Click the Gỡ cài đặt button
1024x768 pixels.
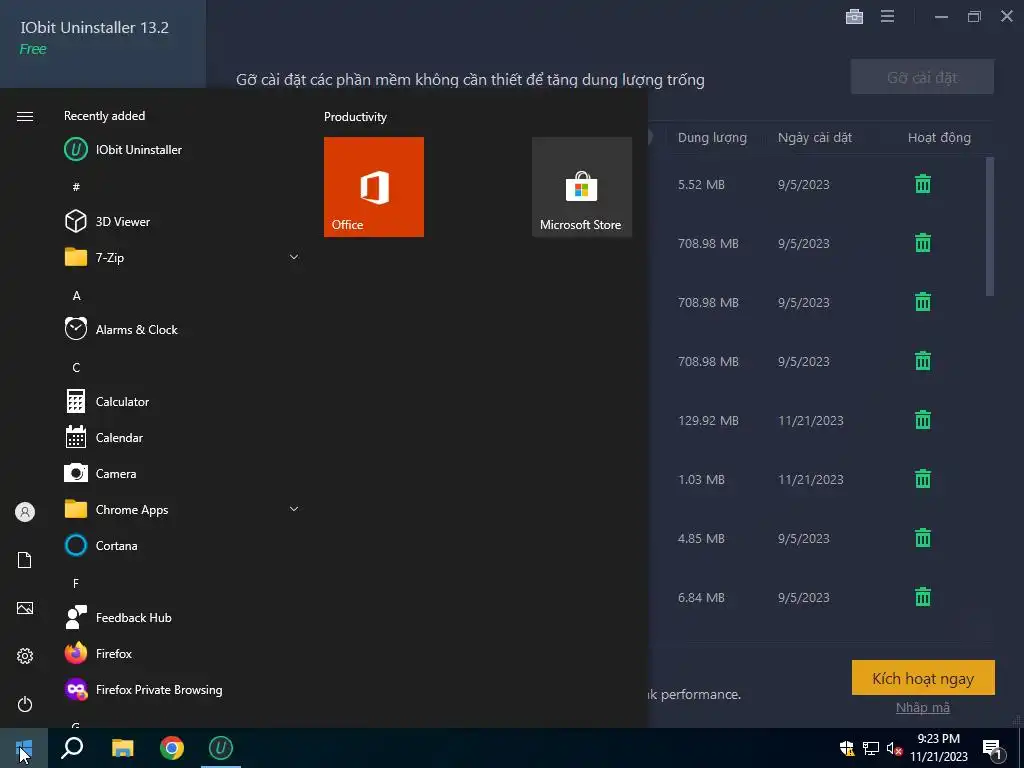tap(922, 77)
